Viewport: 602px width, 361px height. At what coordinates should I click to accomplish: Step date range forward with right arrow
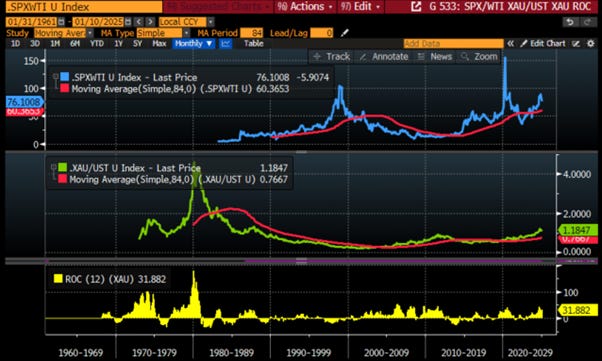150,22
